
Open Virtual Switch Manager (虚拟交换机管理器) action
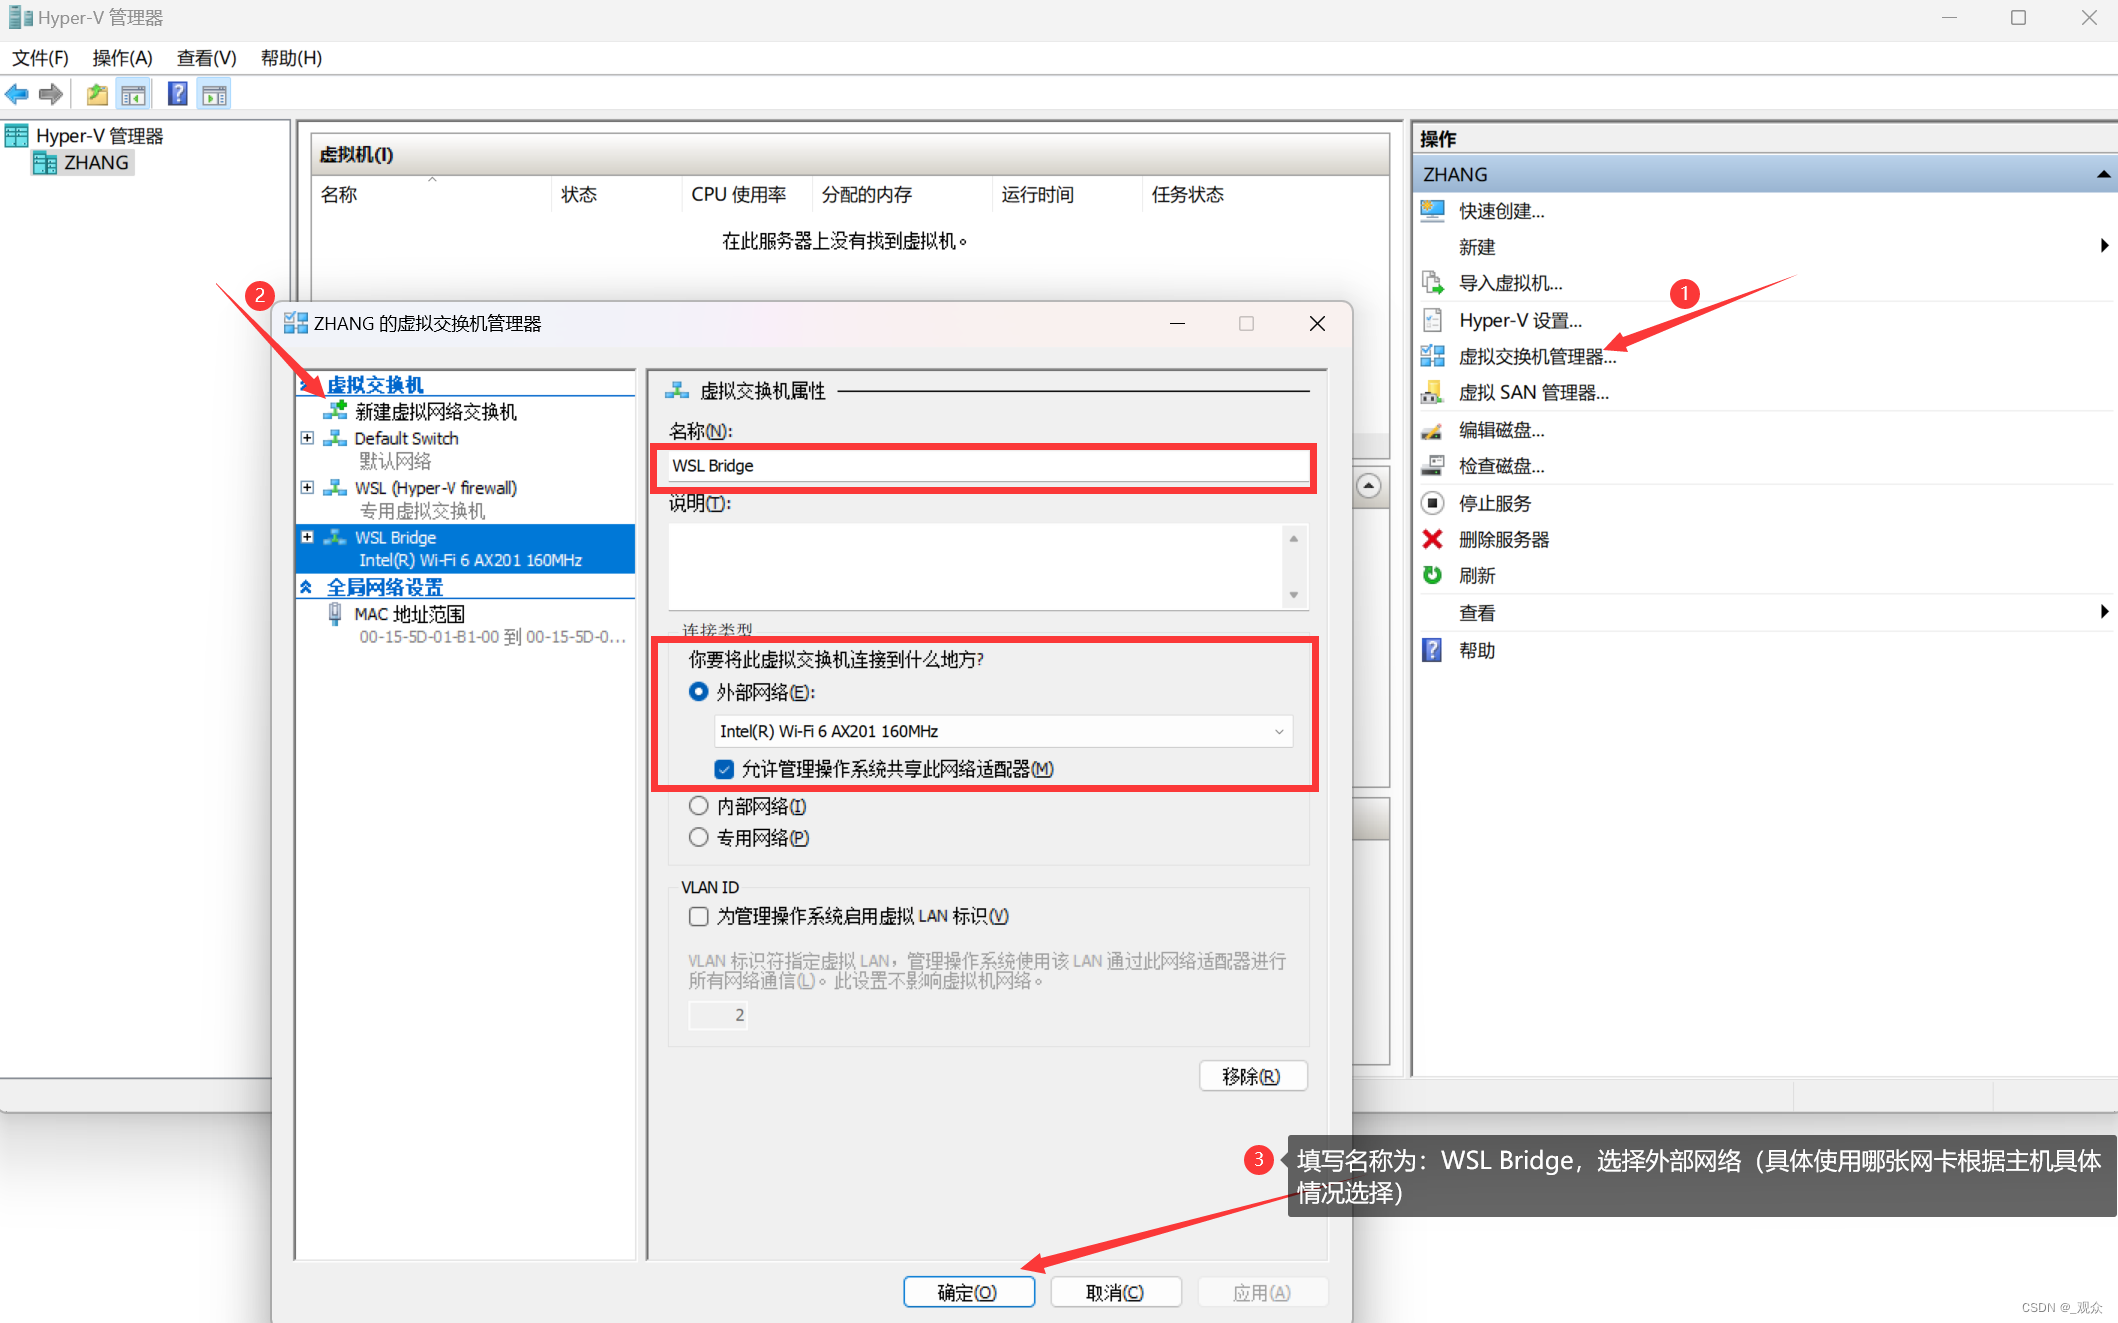(1535, 357)
